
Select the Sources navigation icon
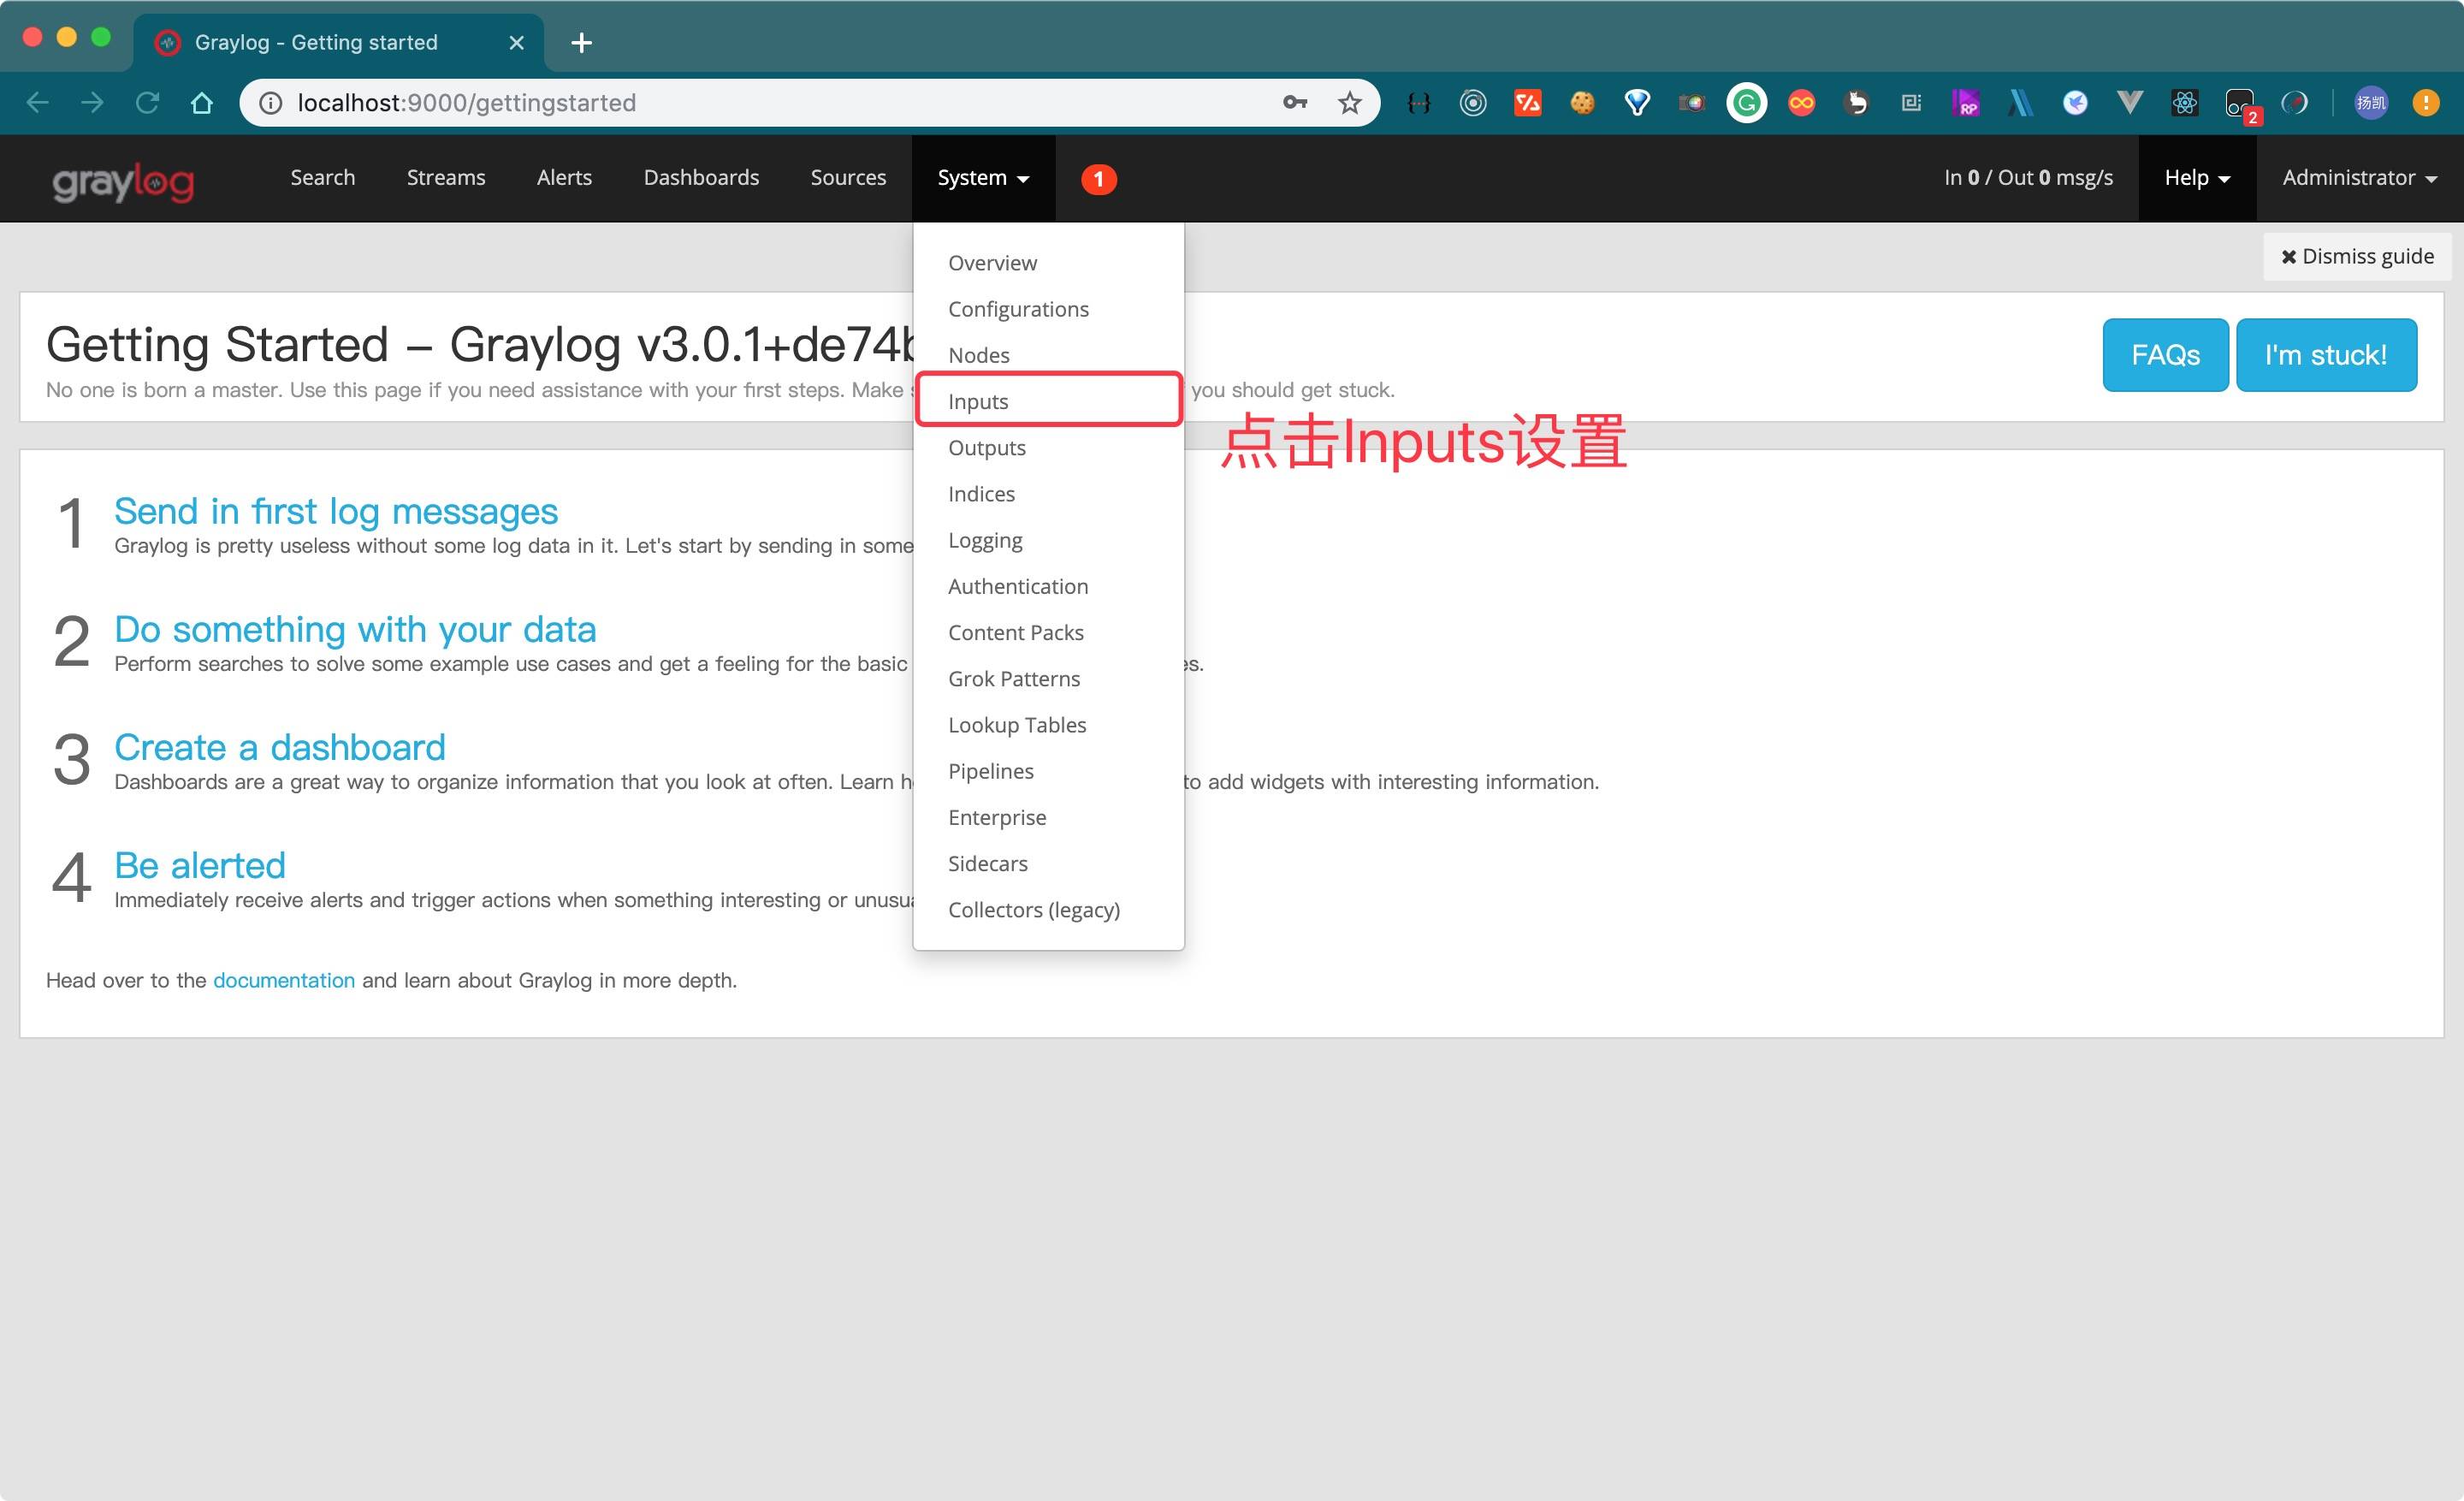846,178
